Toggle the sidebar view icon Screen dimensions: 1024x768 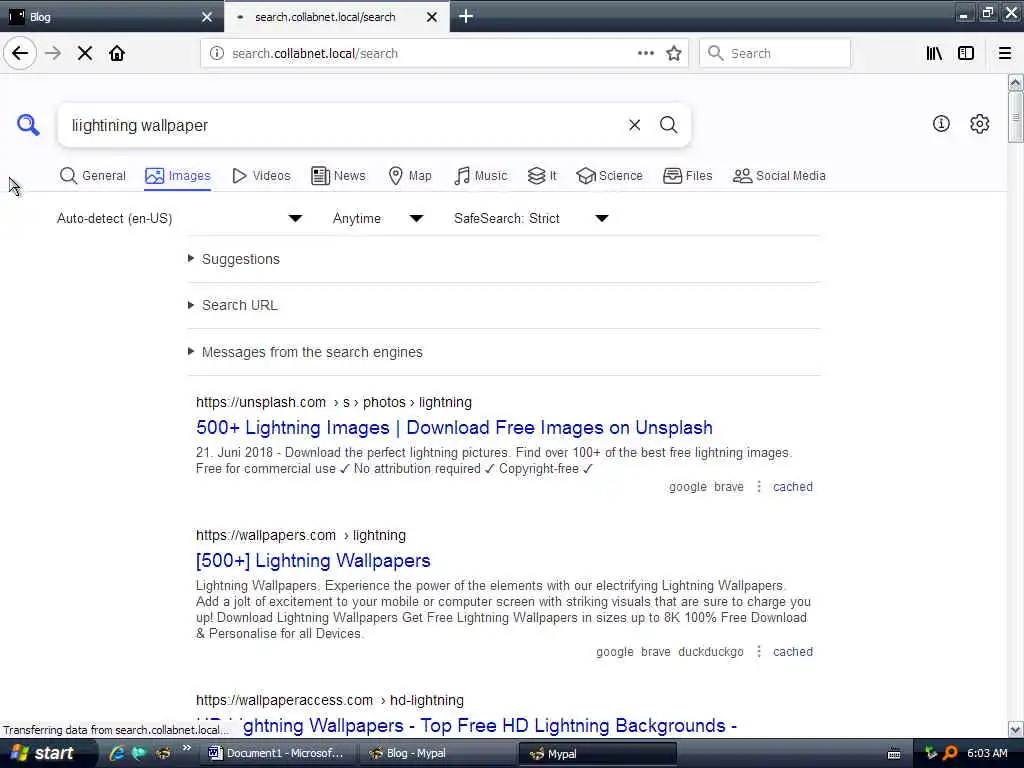click(966, 53)
